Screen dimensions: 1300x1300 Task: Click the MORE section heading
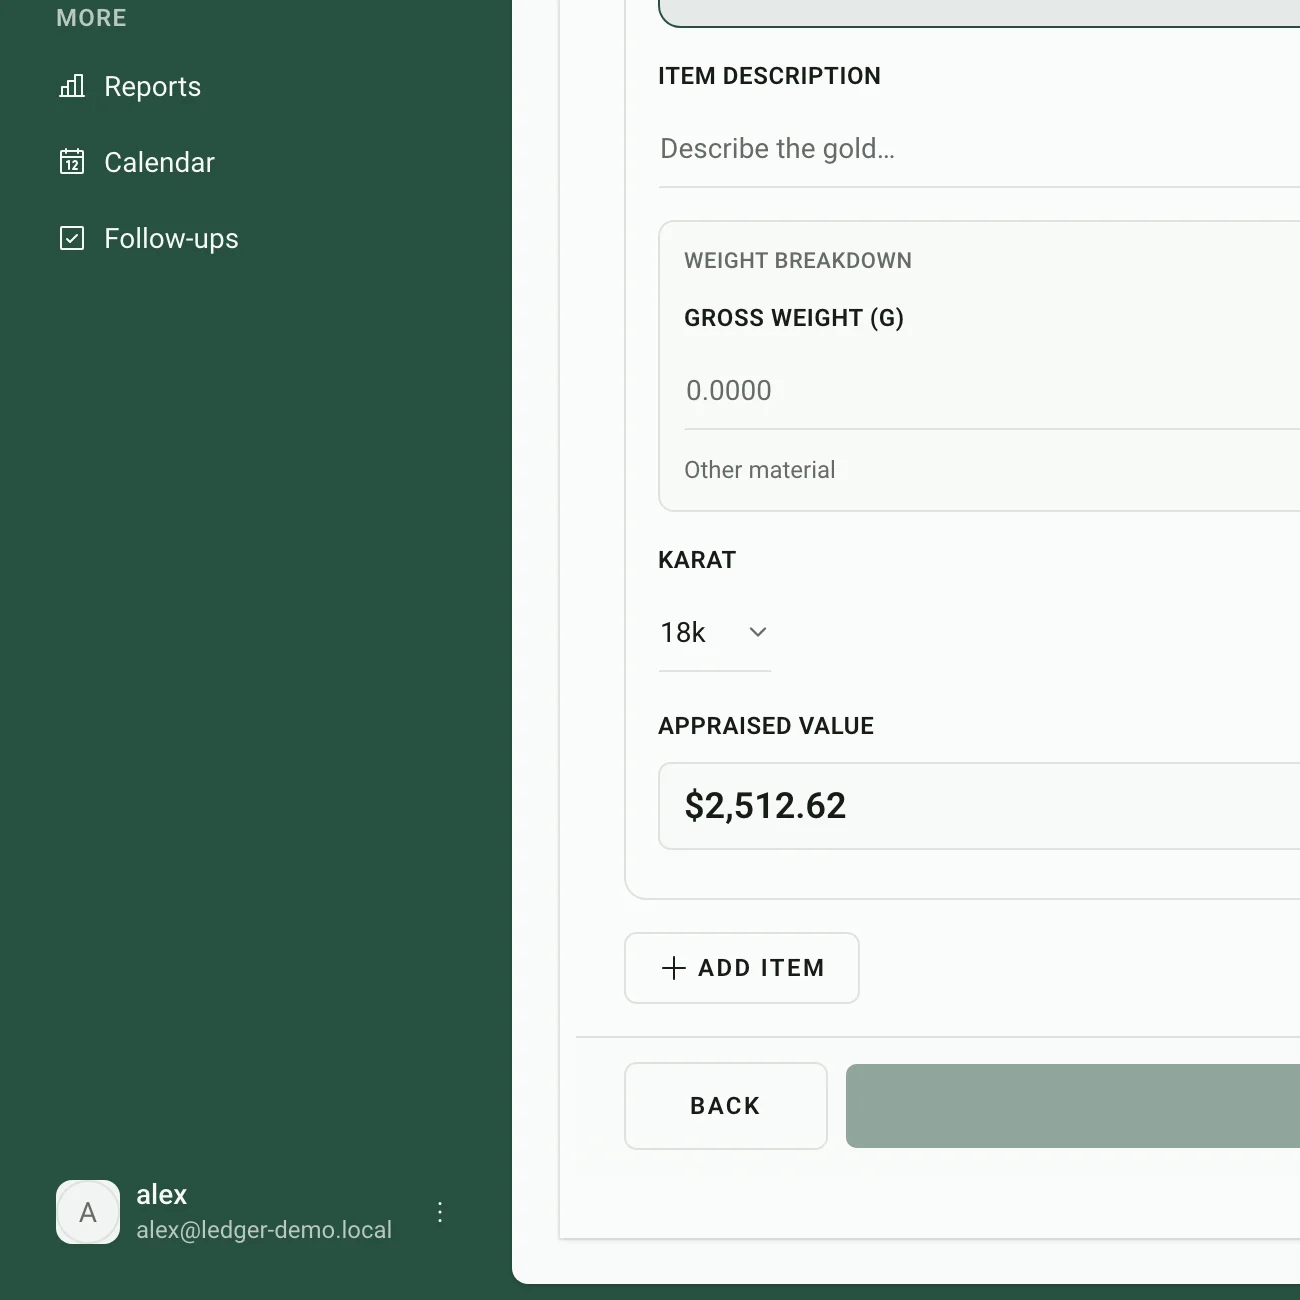pos(92,18)
